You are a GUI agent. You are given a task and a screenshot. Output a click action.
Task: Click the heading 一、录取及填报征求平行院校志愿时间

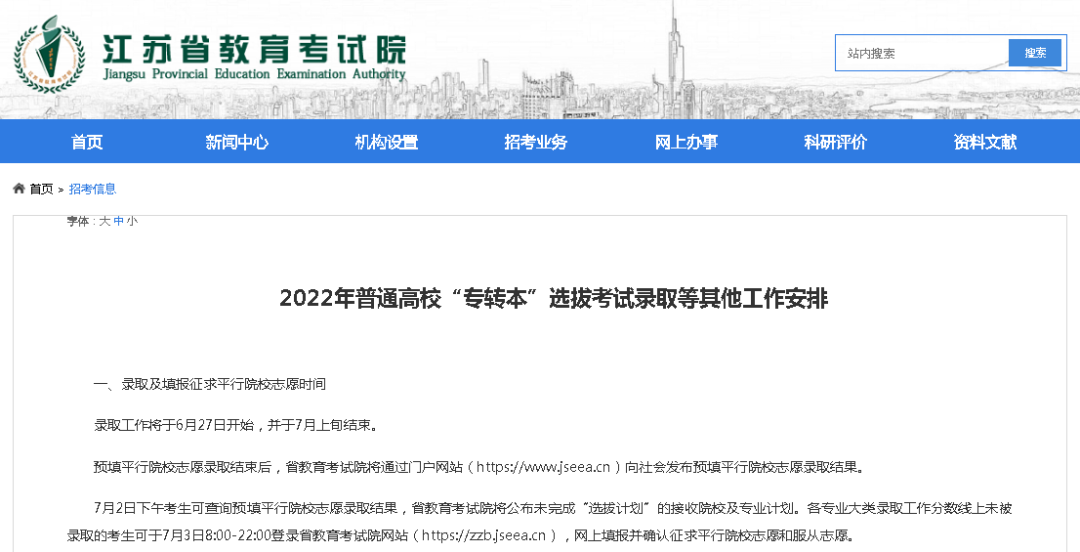point(209,385)
